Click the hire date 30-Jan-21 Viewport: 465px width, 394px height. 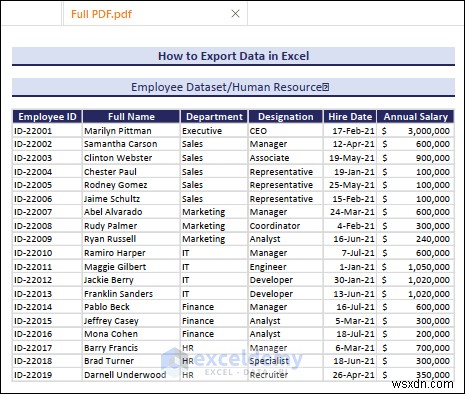pos(354,280)
